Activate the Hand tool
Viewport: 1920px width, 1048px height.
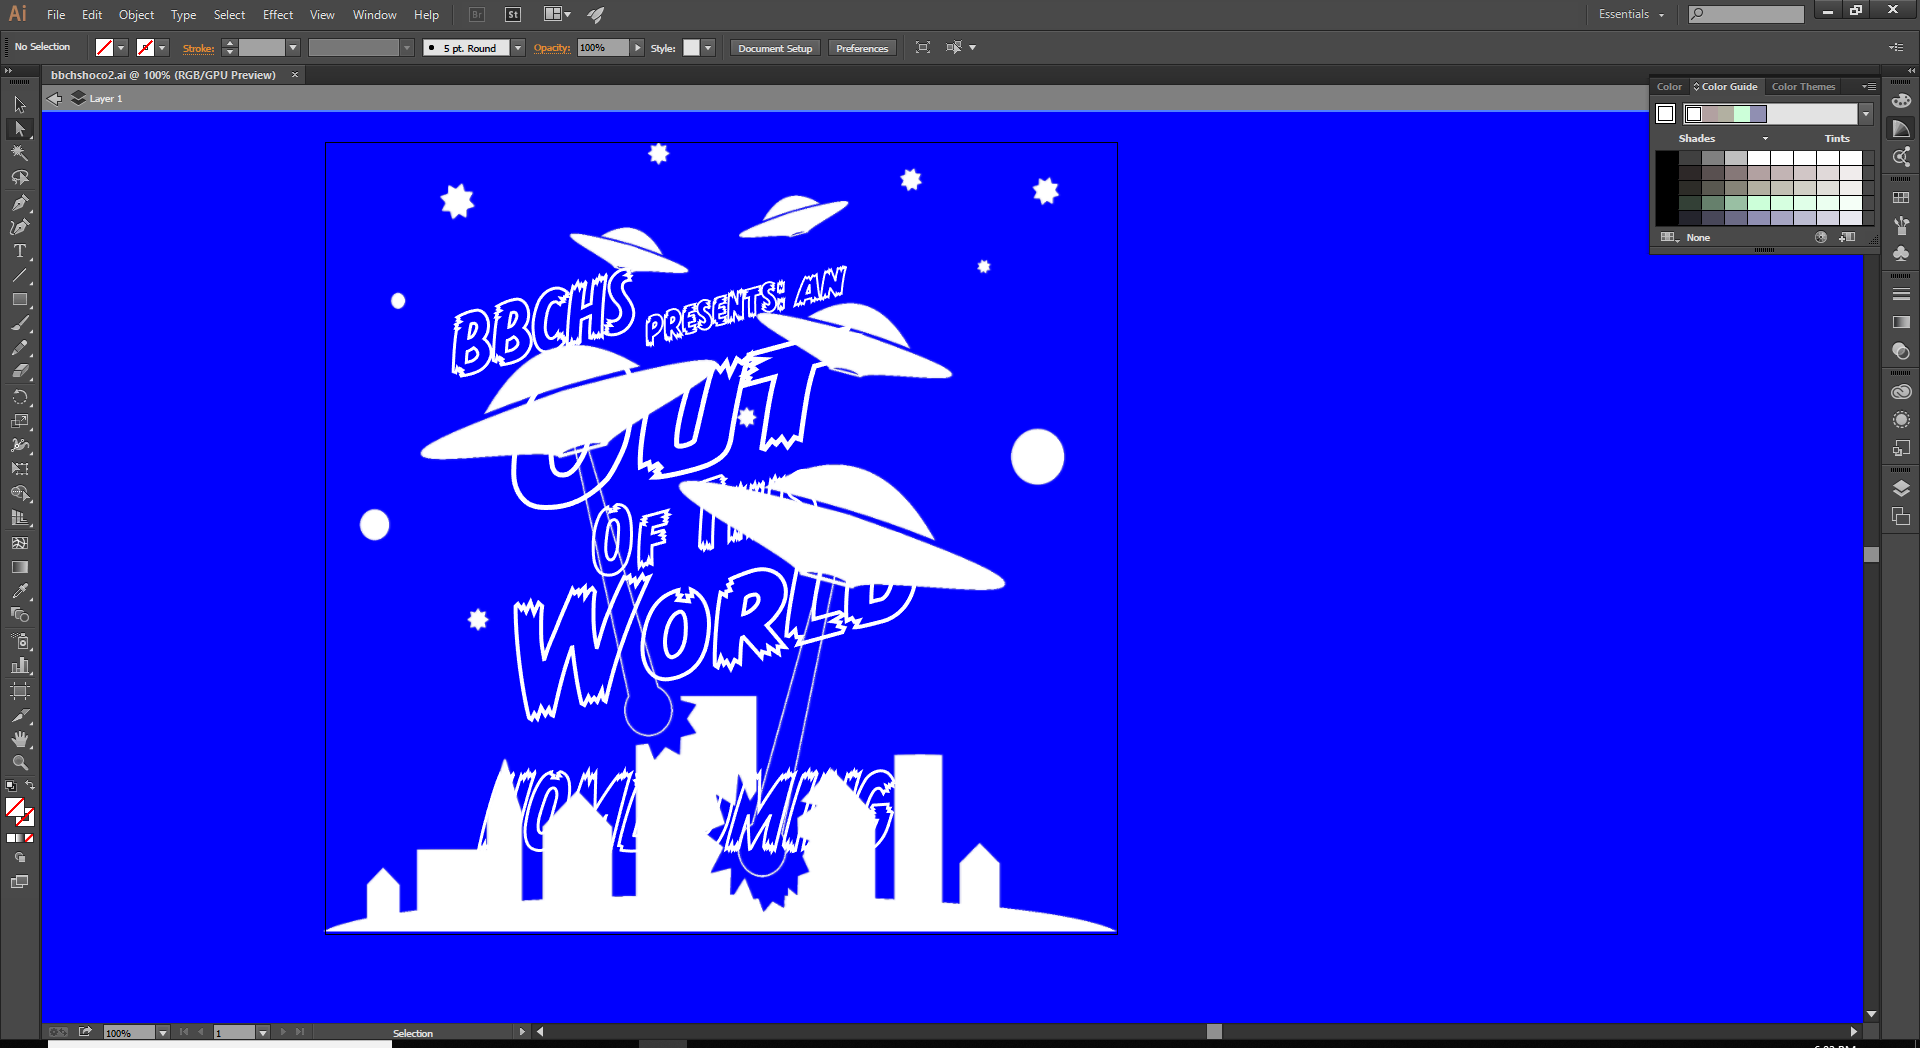click(x=19, y=739)
